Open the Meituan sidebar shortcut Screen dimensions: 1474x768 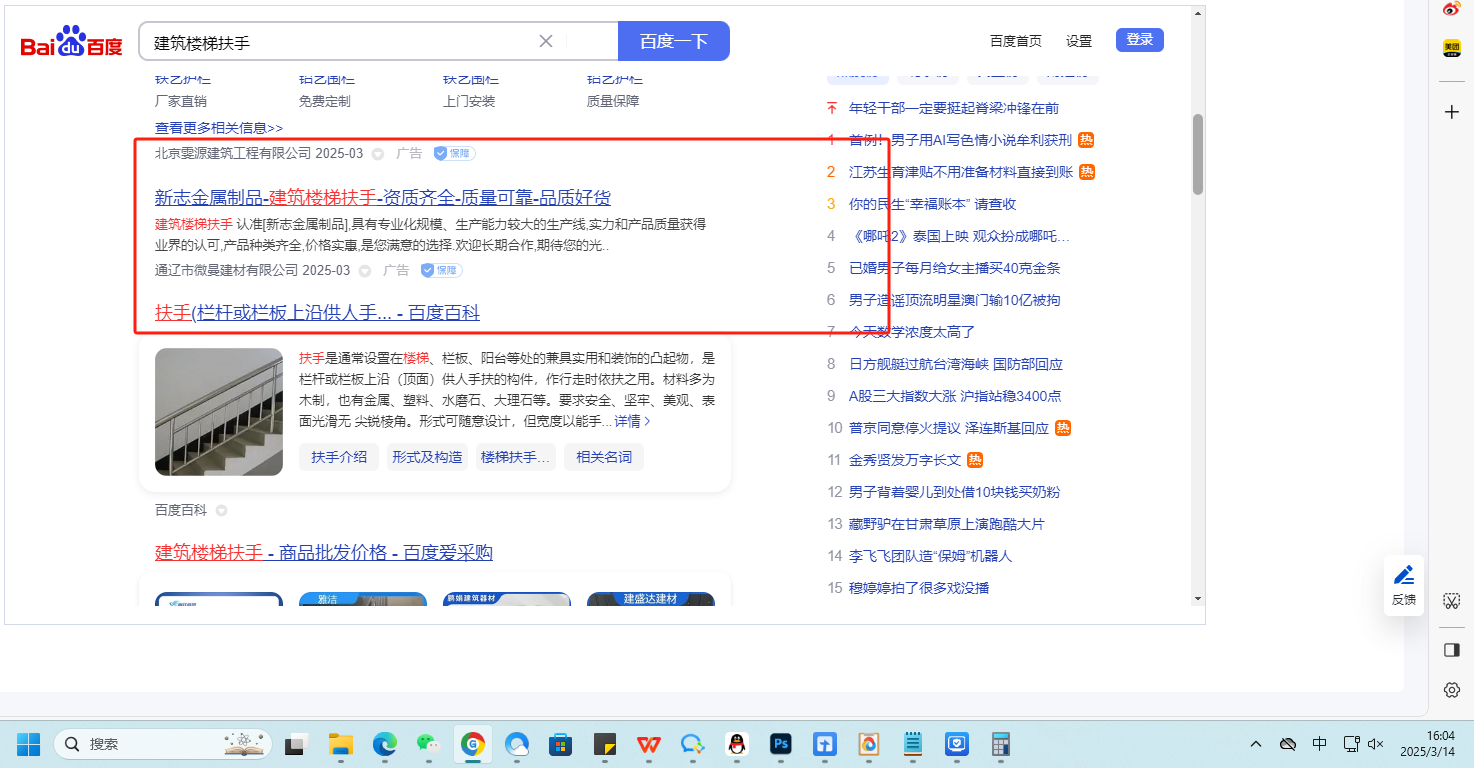click(x=1452, y=48)
